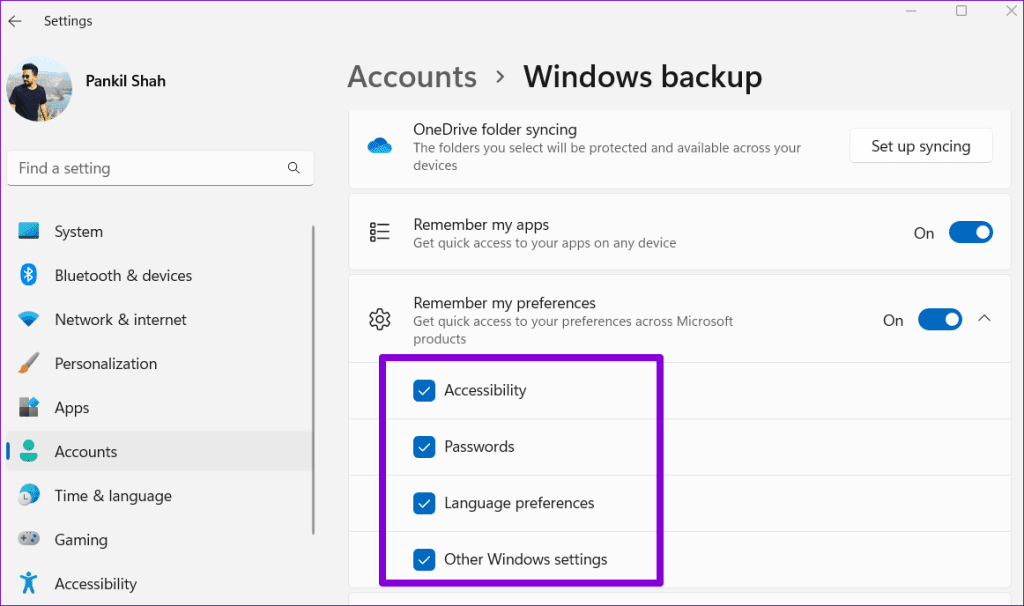The width and height of the screenshot is (1024, 606).
Task: Select Accounts in the sidebar
Action: [160, 451]
